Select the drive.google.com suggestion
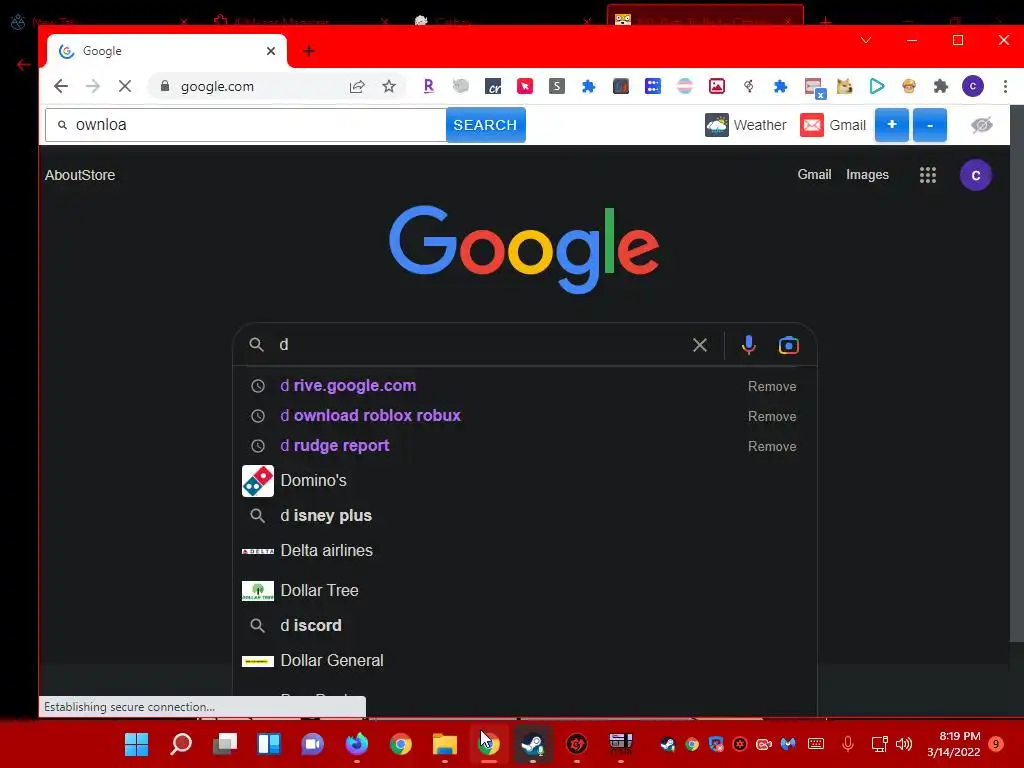The height and width of the screenshot is (768, 1024). [x=524, y=386]
